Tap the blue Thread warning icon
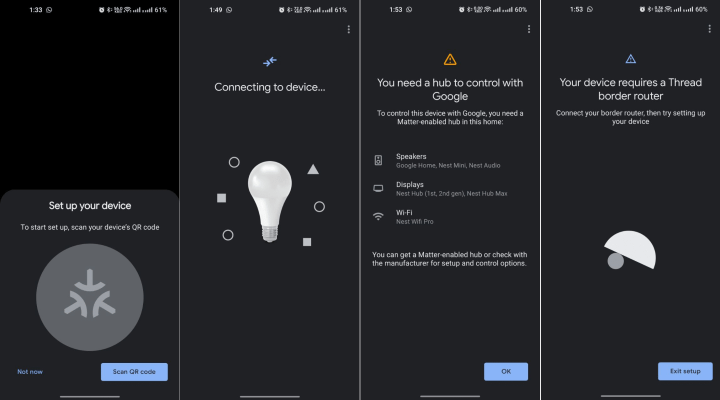This screenshot has width=720, height=400. click(630, 59)
